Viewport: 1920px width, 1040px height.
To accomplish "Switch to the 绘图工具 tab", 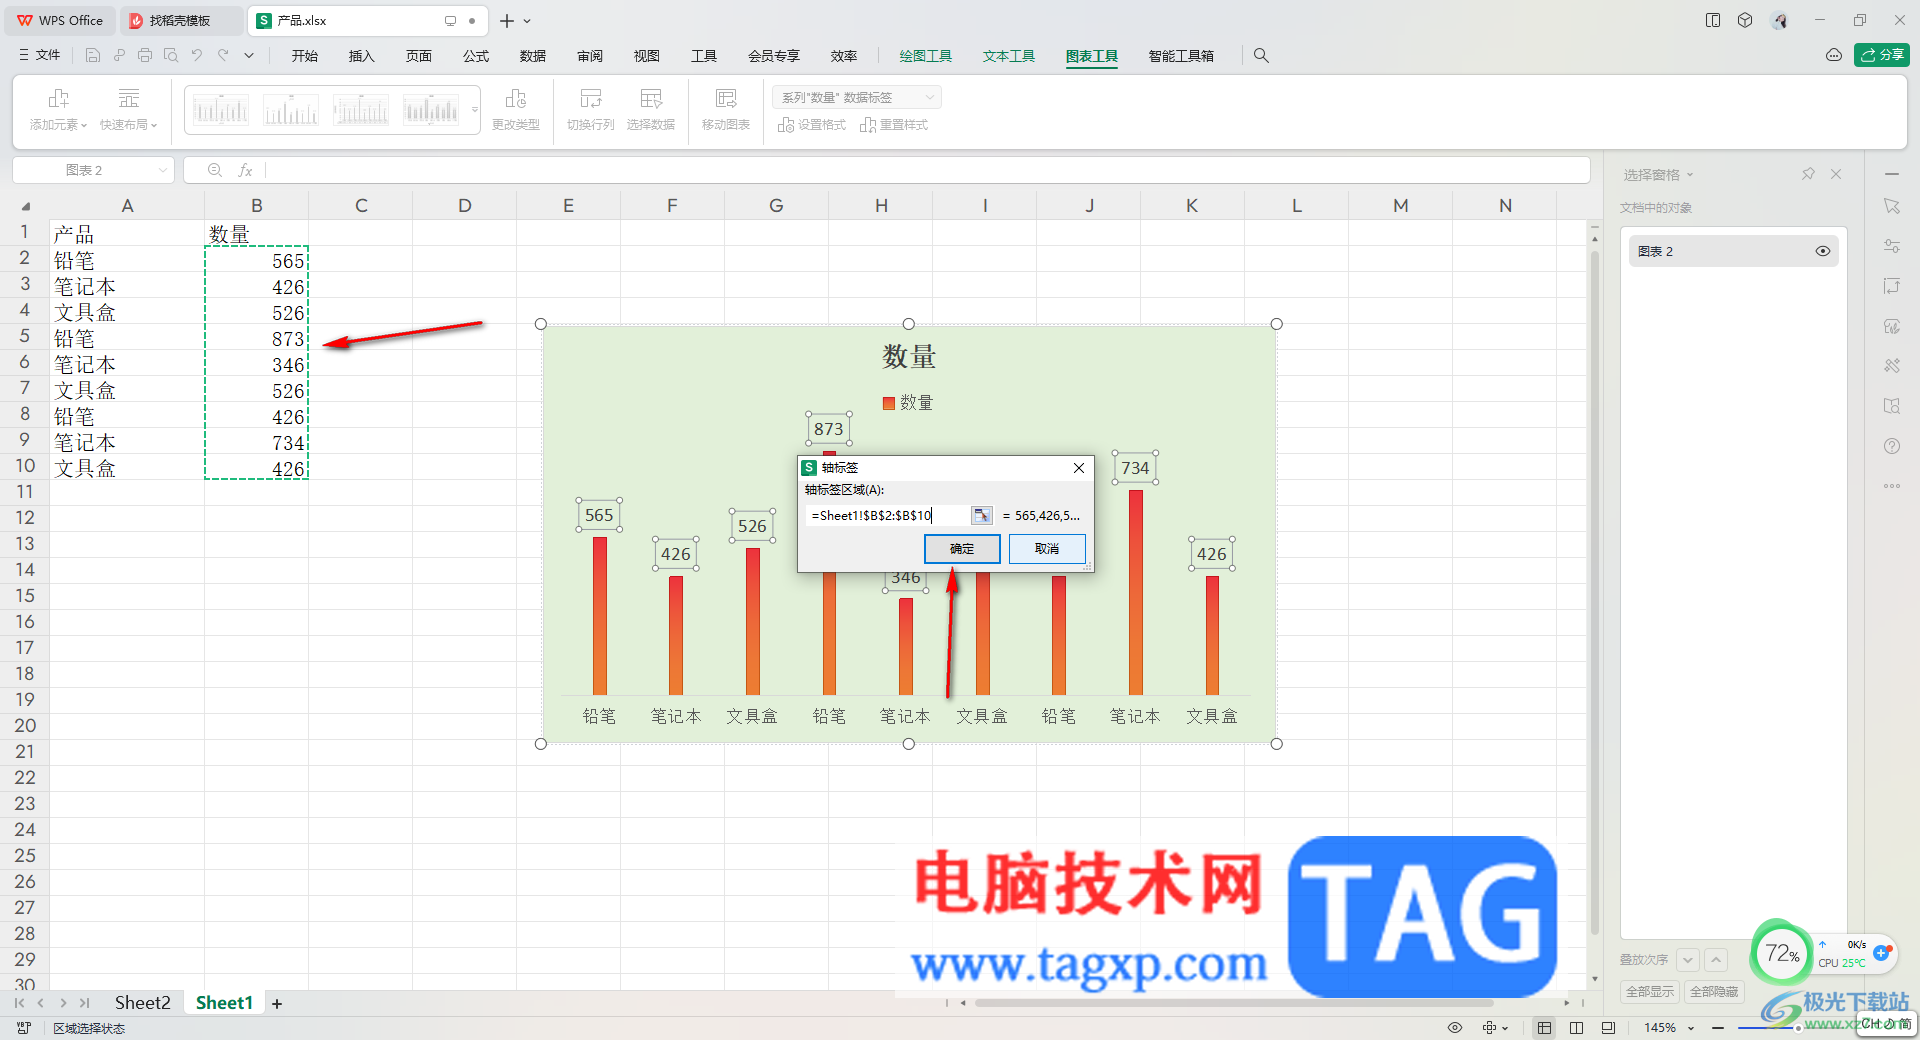I will (x=925, y=56).
